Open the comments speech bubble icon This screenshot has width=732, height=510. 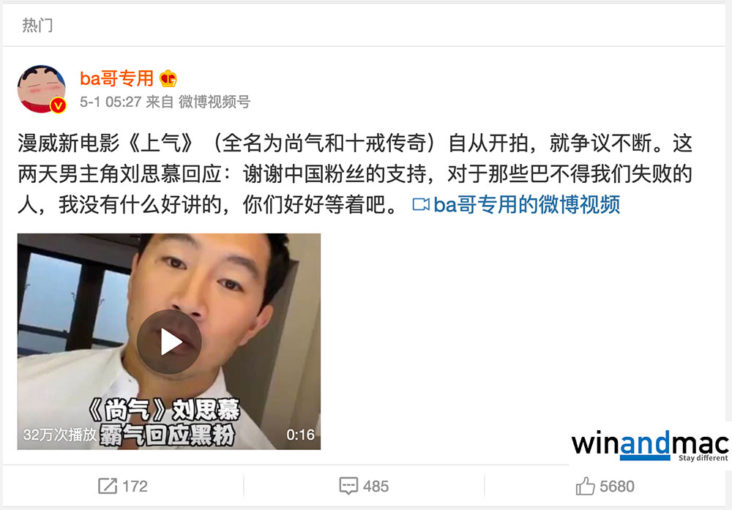tap(348, 486)
